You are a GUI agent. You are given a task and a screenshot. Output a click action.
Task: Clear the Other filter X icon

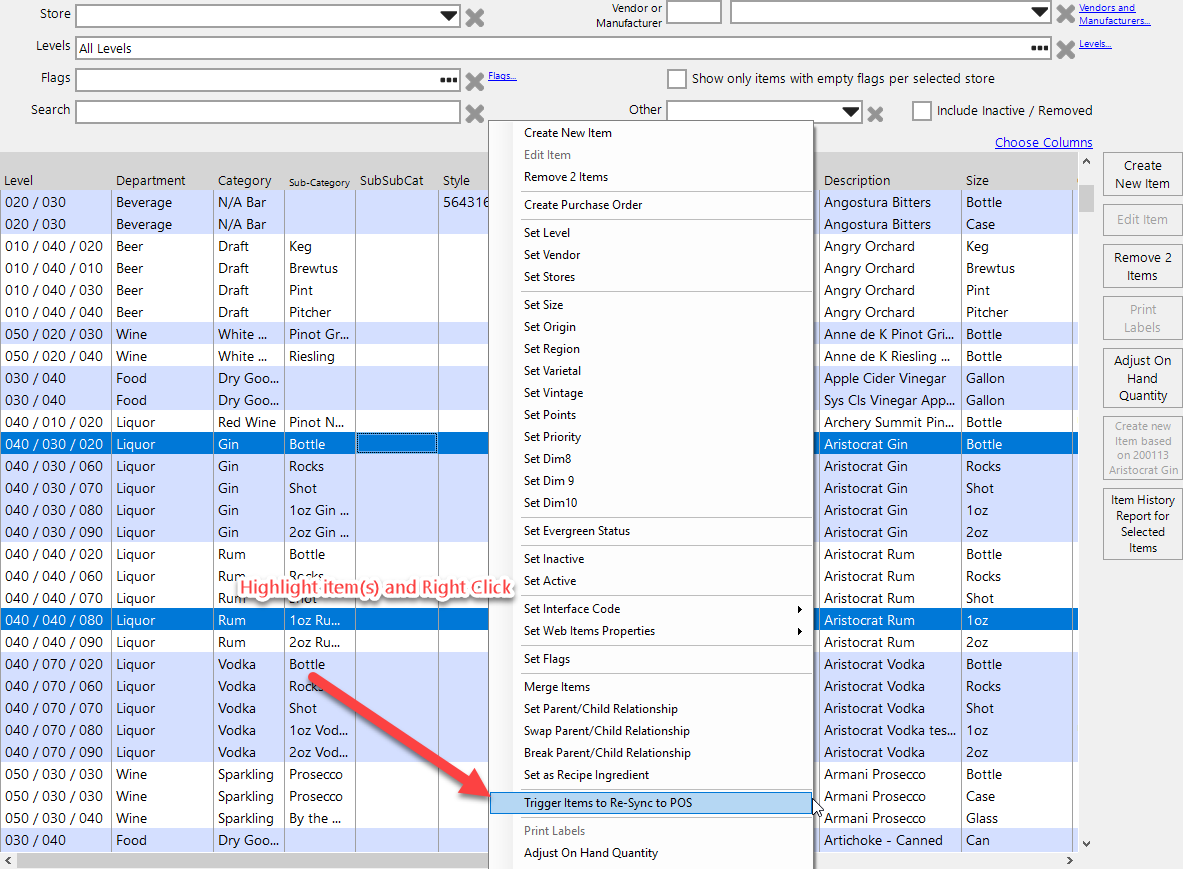point(875,113)
